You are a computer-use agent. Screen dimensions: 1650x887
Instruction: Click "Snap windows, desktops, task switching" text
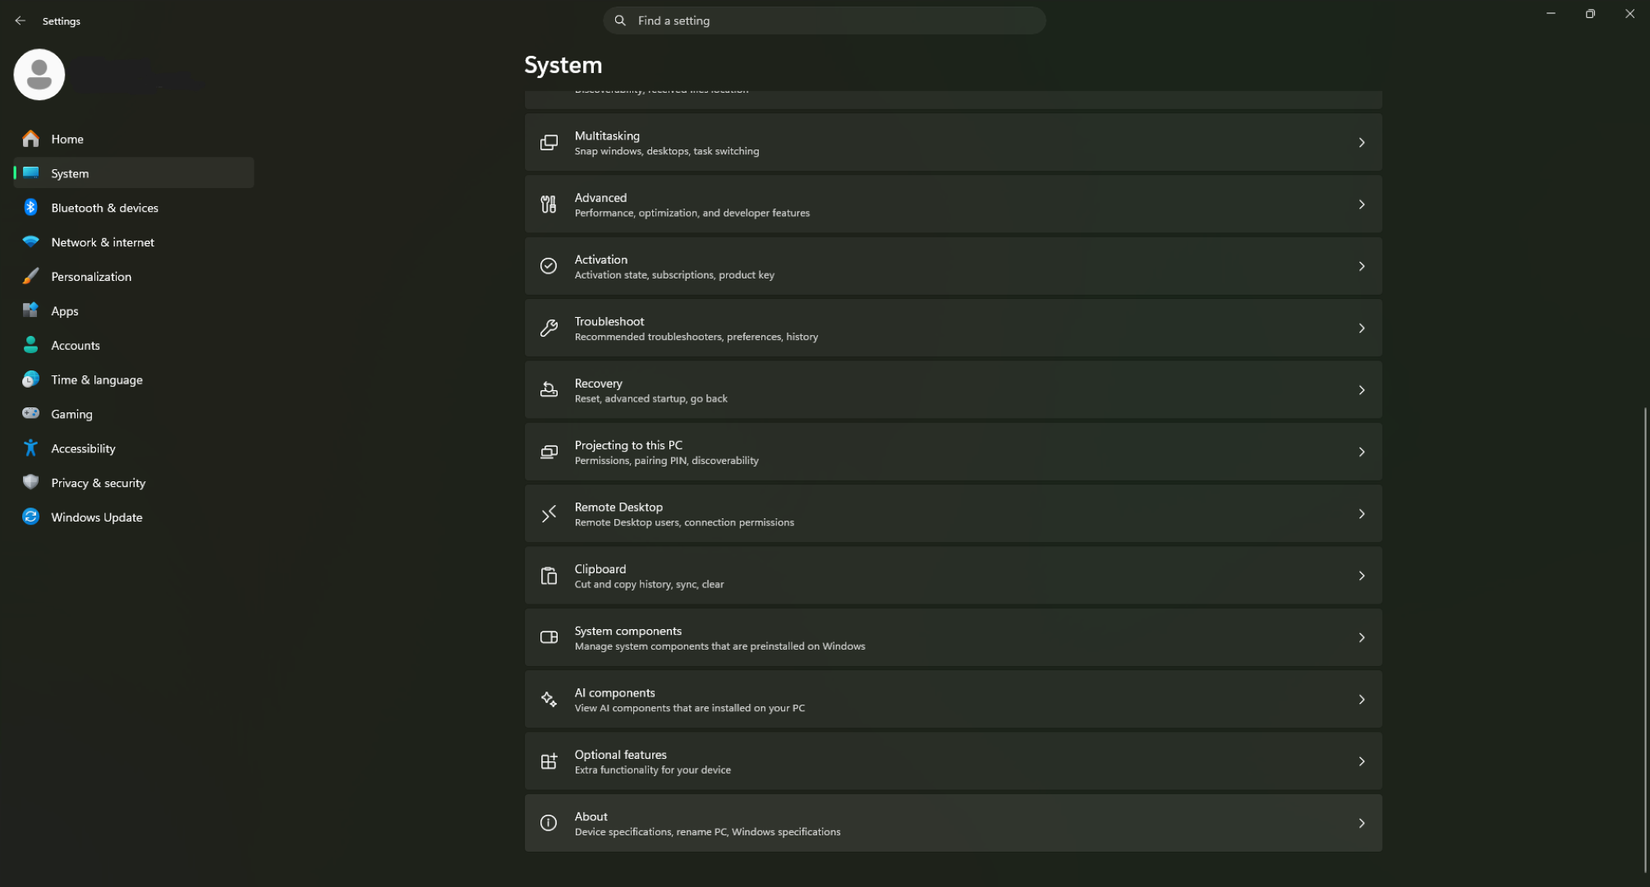point(666,151)
